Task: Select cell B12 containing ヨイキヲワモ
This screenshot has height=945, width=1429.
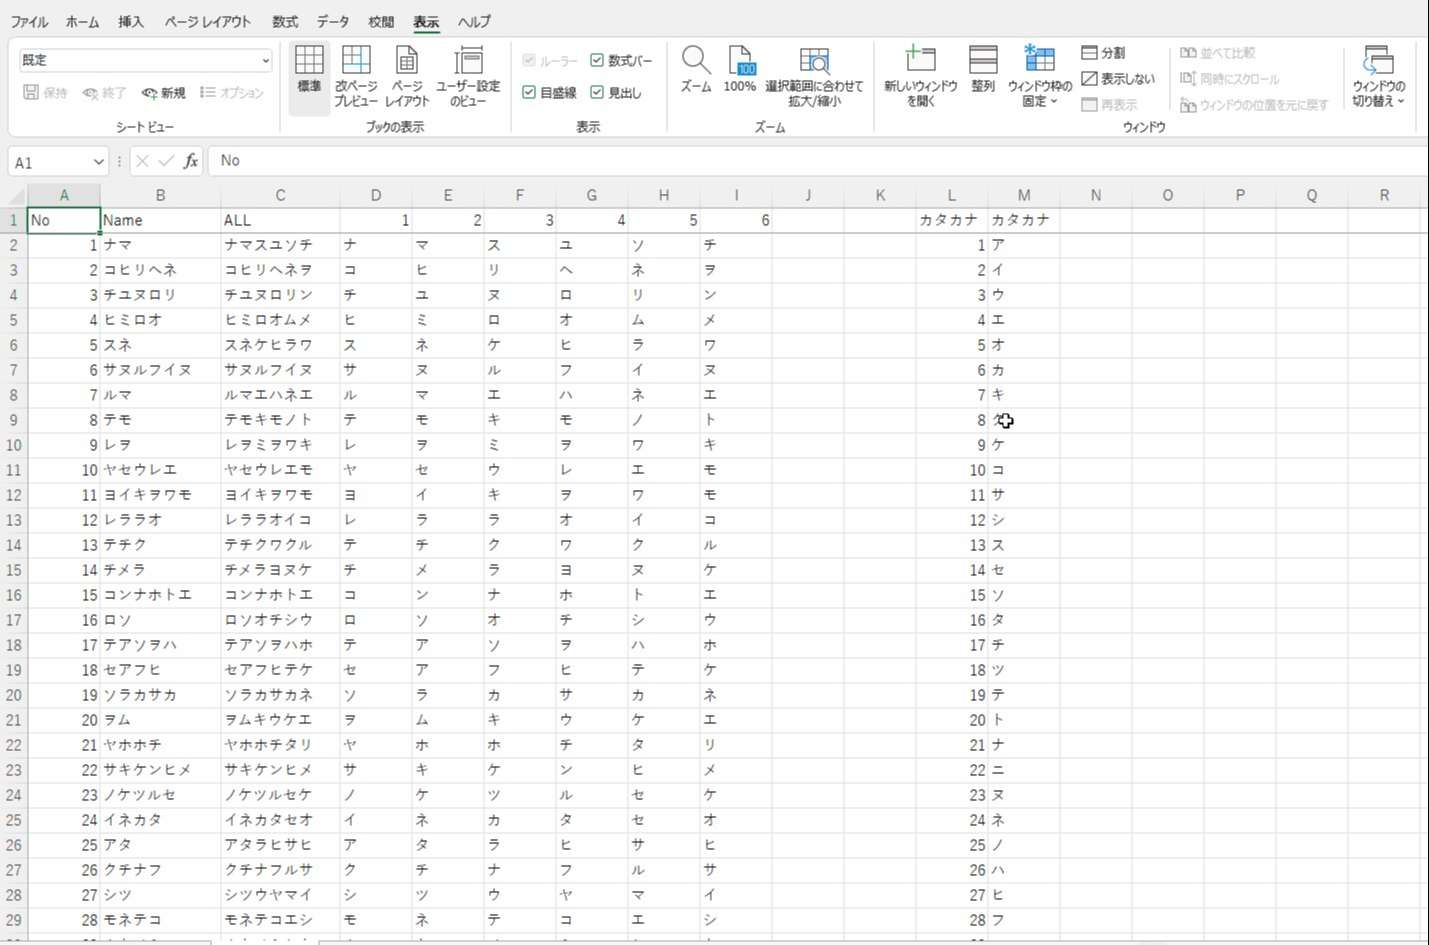Action: 160,495
